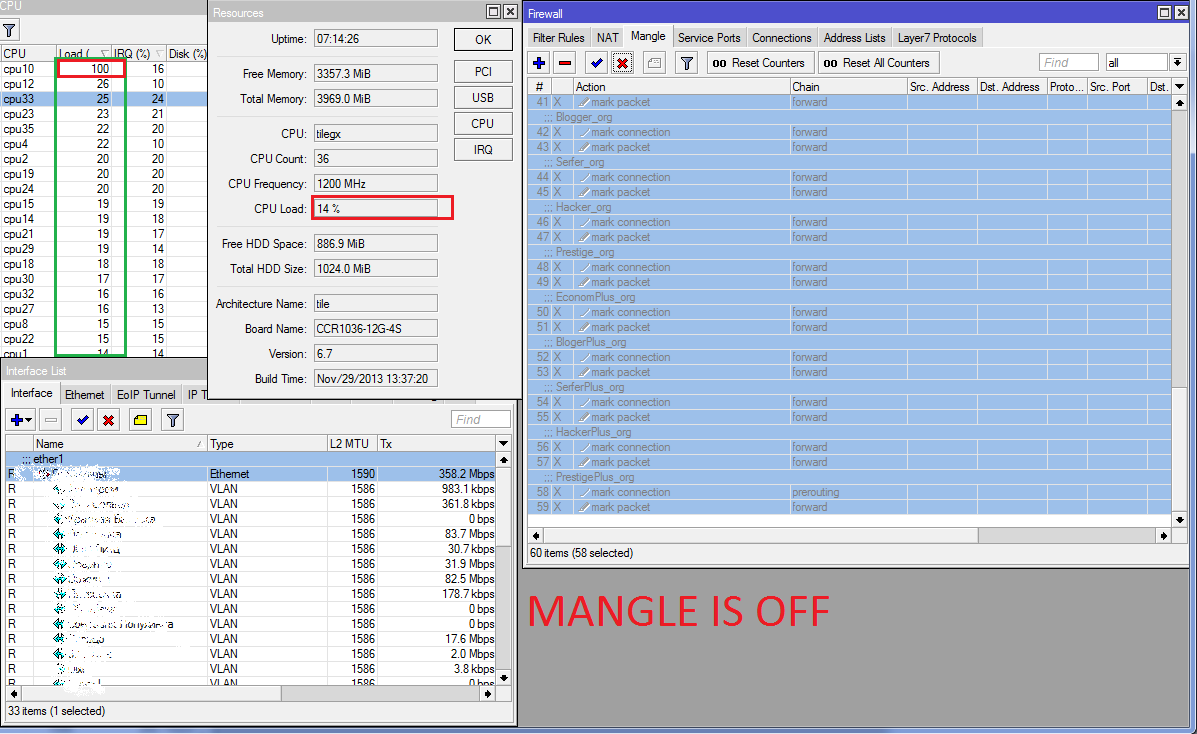Click the yellow comment icon in Interface List
1197x734 pixels.
(x=140, y=420)
